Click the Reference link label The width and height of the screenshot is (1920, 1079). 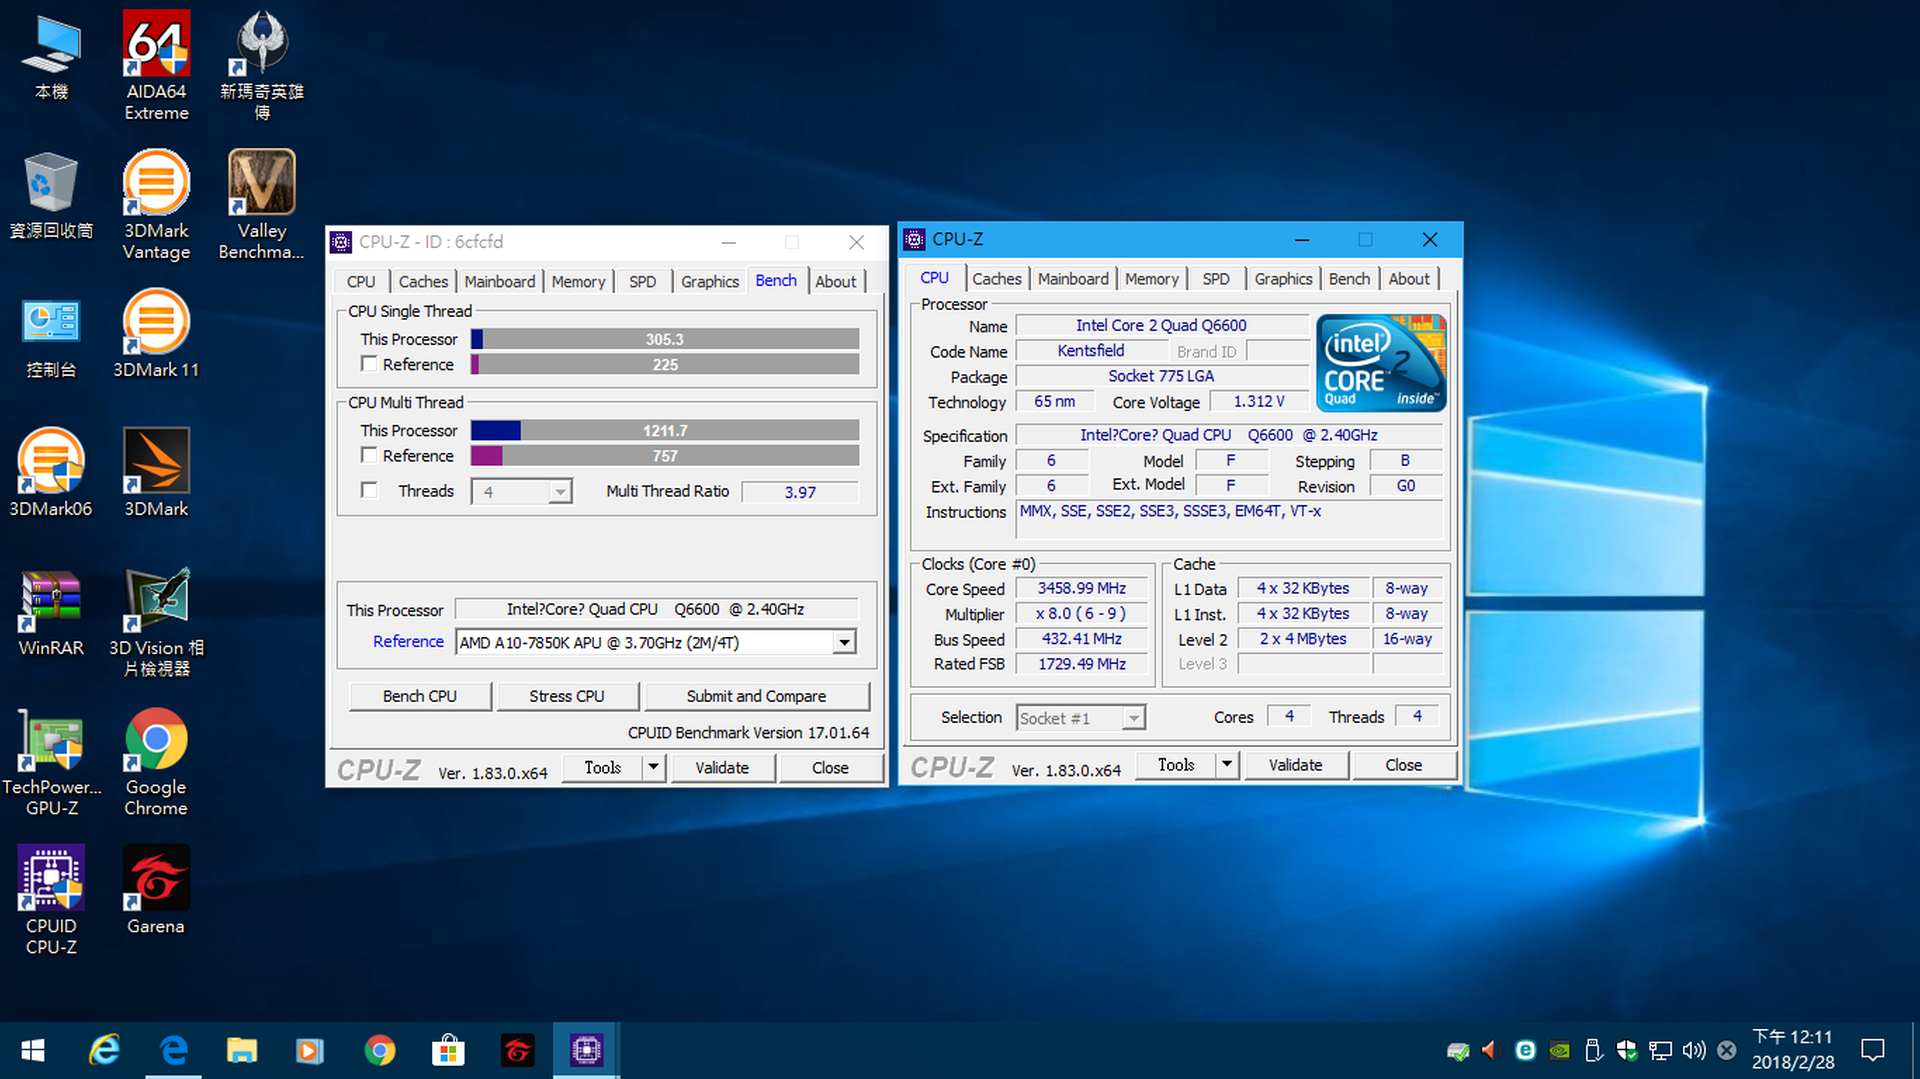coord(408,641)
